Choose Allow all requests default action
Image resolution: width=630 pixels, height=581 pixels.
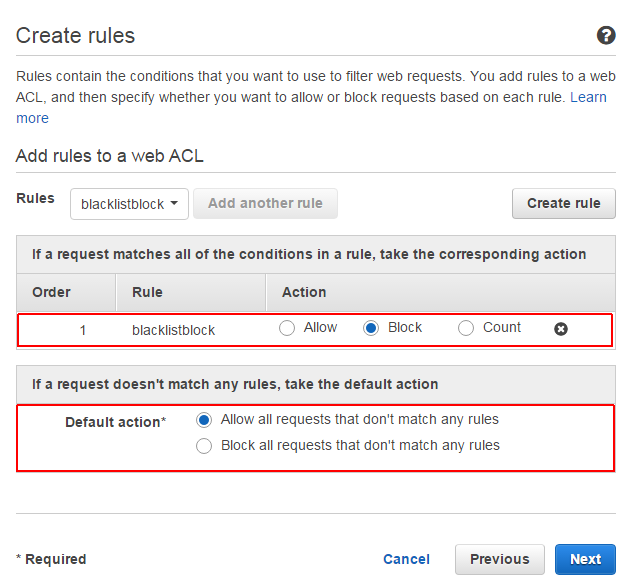(204, 420)
